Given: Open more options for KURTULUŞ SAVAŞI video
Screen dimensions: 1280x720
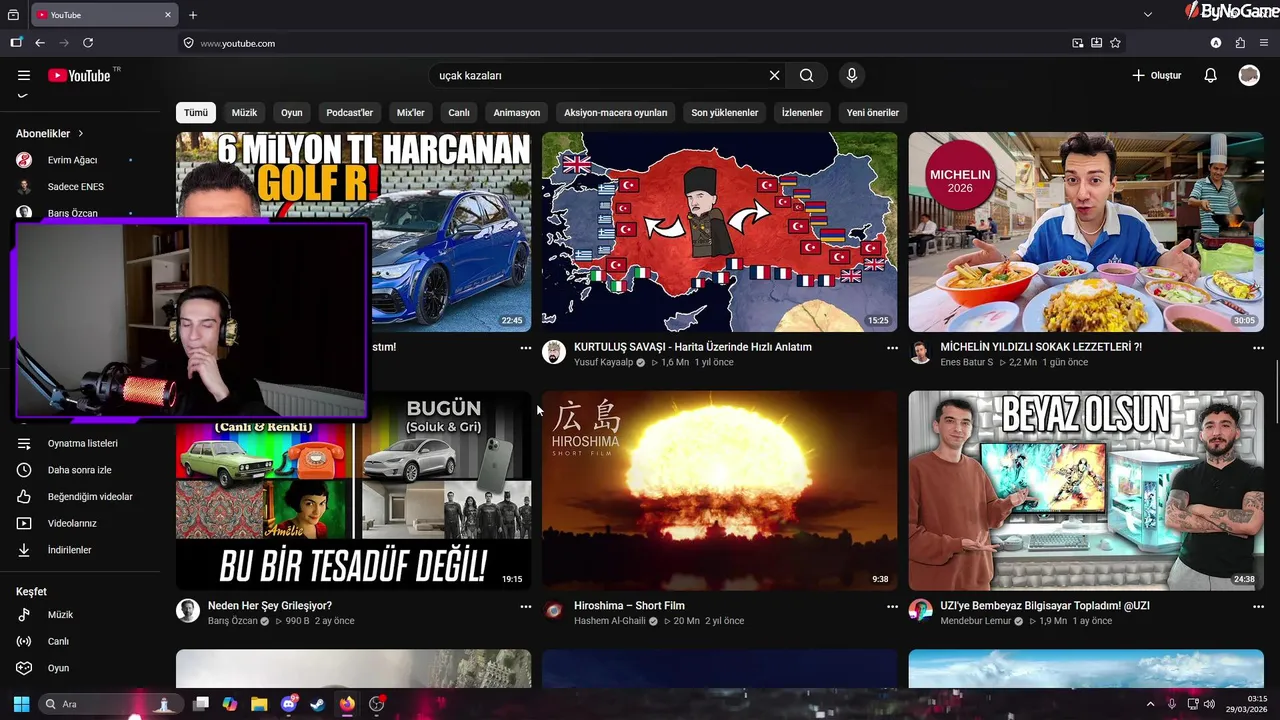Looking at the screenshot, I should 892,348.
